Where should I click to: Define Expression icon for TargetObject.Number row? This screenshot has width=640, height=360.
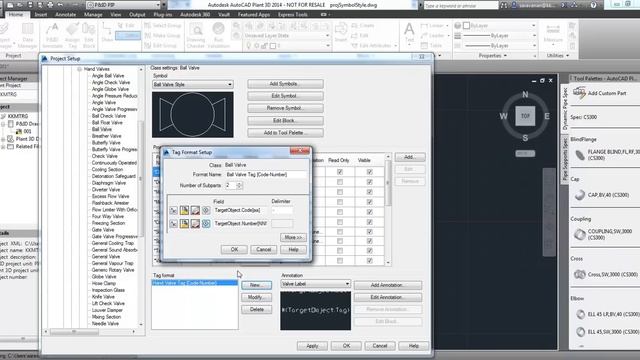pos(206,224)
